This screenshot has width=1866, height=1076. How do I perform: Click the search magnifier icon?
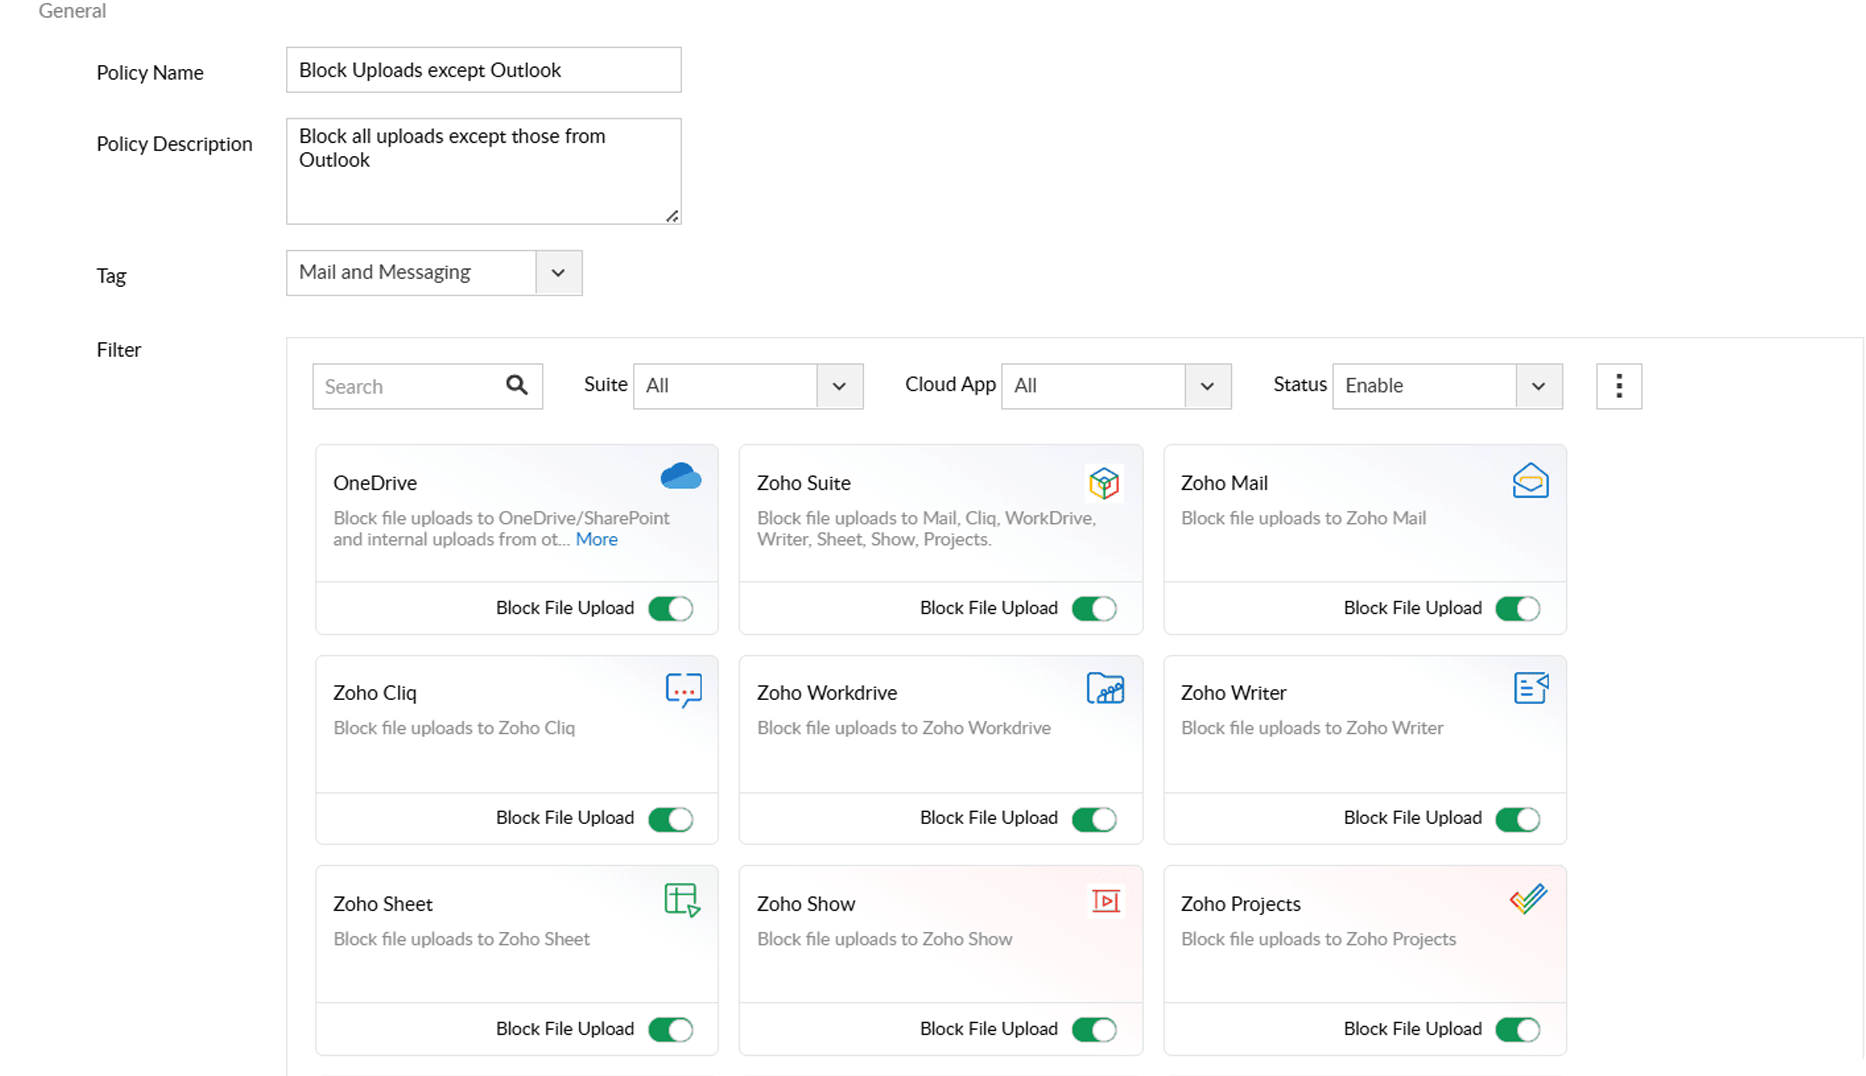tap(516, 386)
